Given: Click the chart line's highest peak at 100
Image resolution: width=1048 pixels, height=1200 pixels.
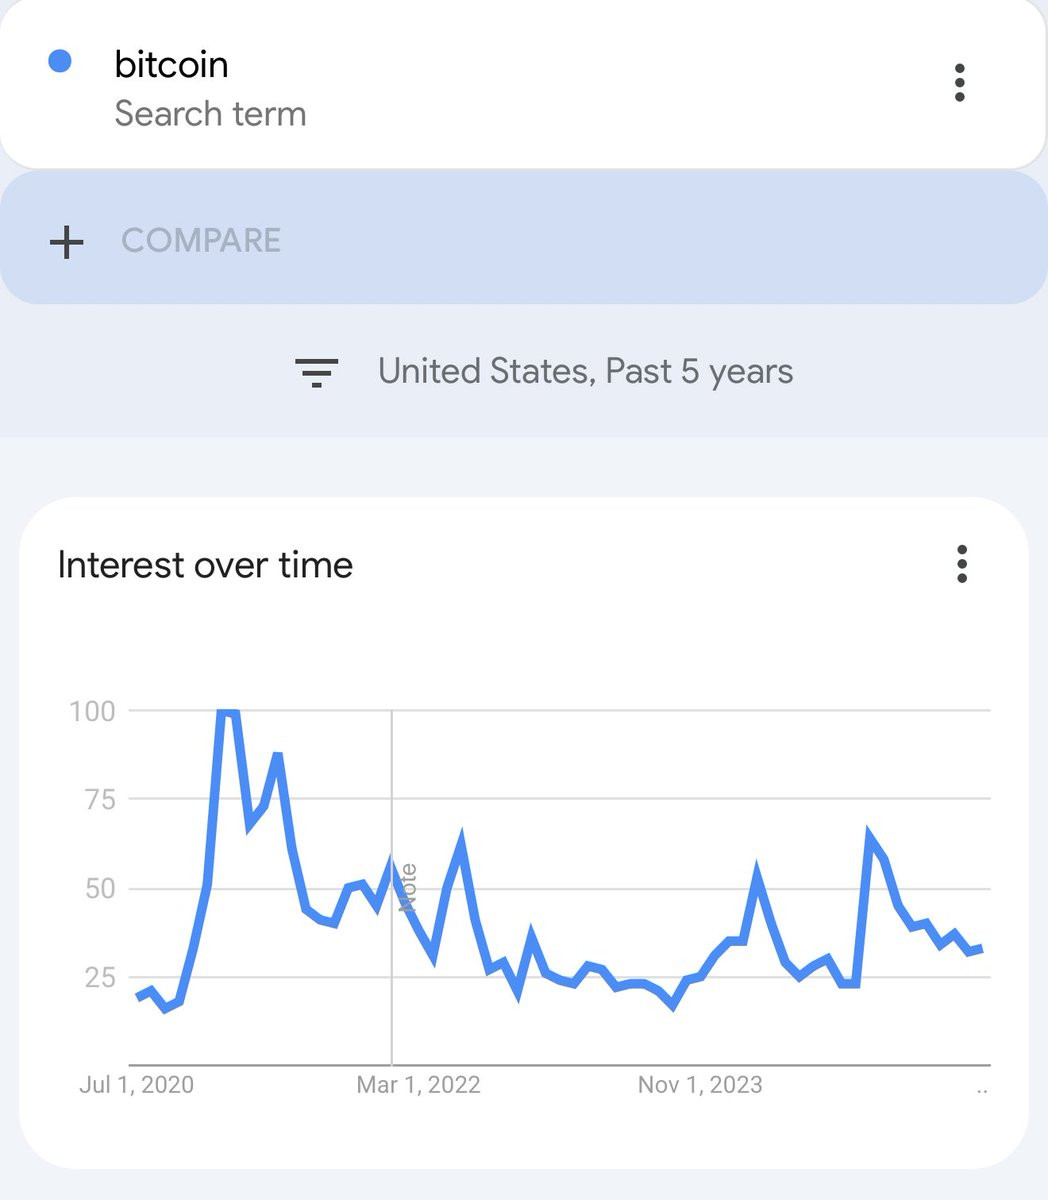Looking at the screenshot, I should 227,712.
